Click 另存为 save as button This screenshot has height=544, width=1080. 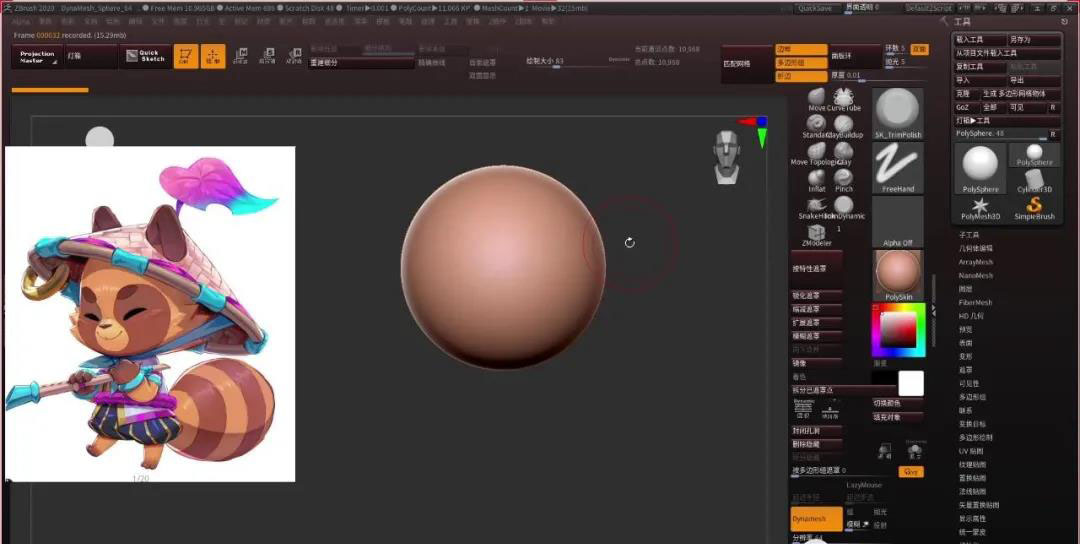tap(1034, 40)
